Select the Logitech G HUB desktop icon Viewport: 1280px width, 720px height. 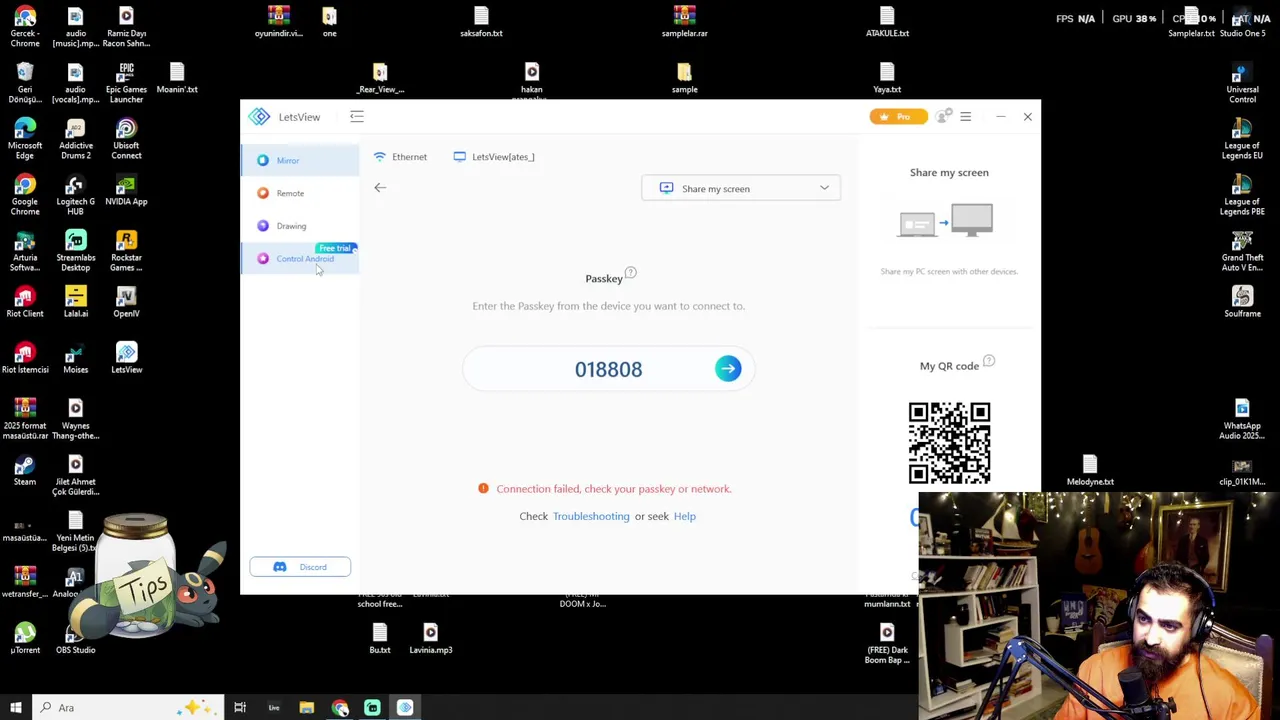75,194
